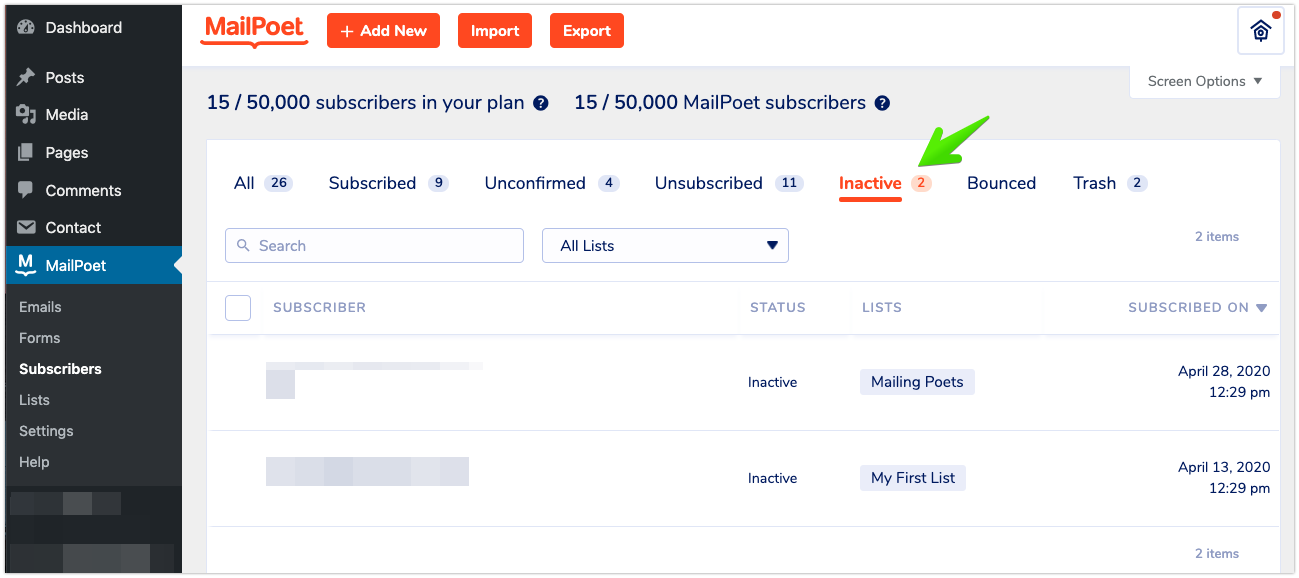The width and height of the screenshot is (1299, 578).
Task: Click the subscriber Search field
Action: click(x=374, y=246)
